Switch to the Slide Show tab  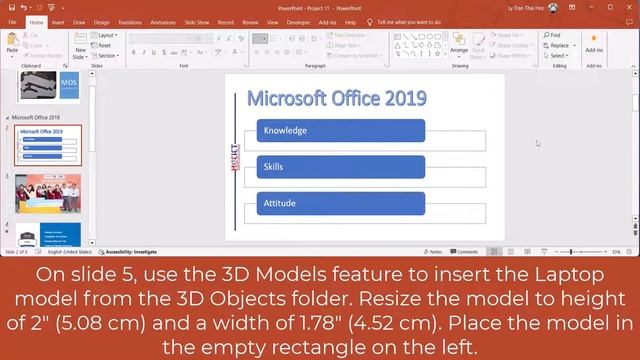tap(196, 22)
